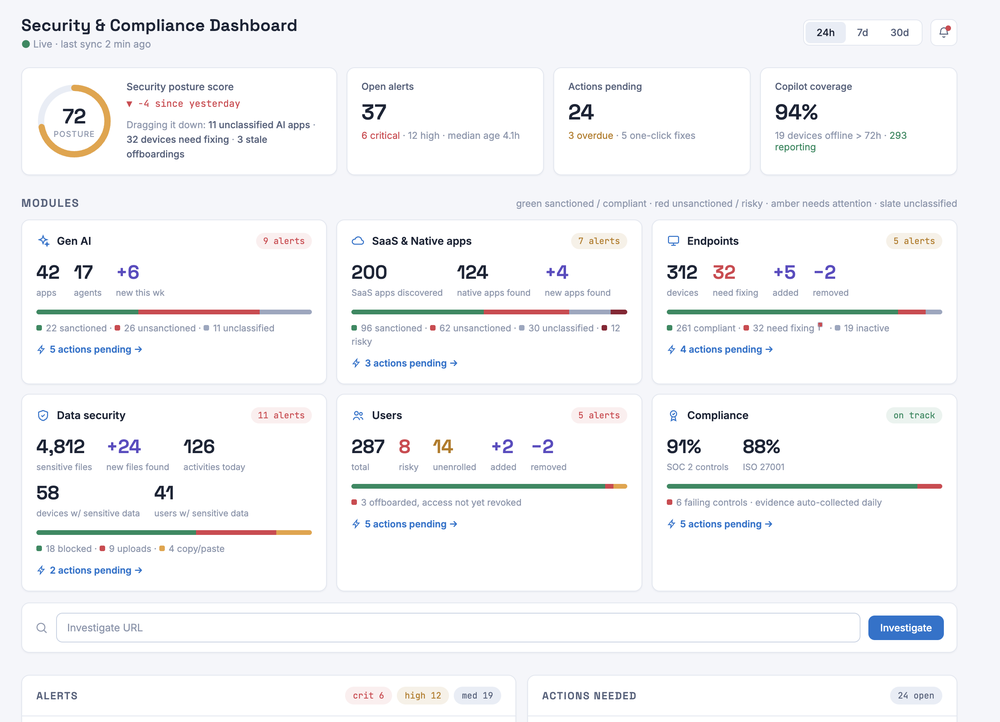The width and height of the screenshot is (1000, 722).
Task: Click the Users people icon
Action: (x=358, y=415)
